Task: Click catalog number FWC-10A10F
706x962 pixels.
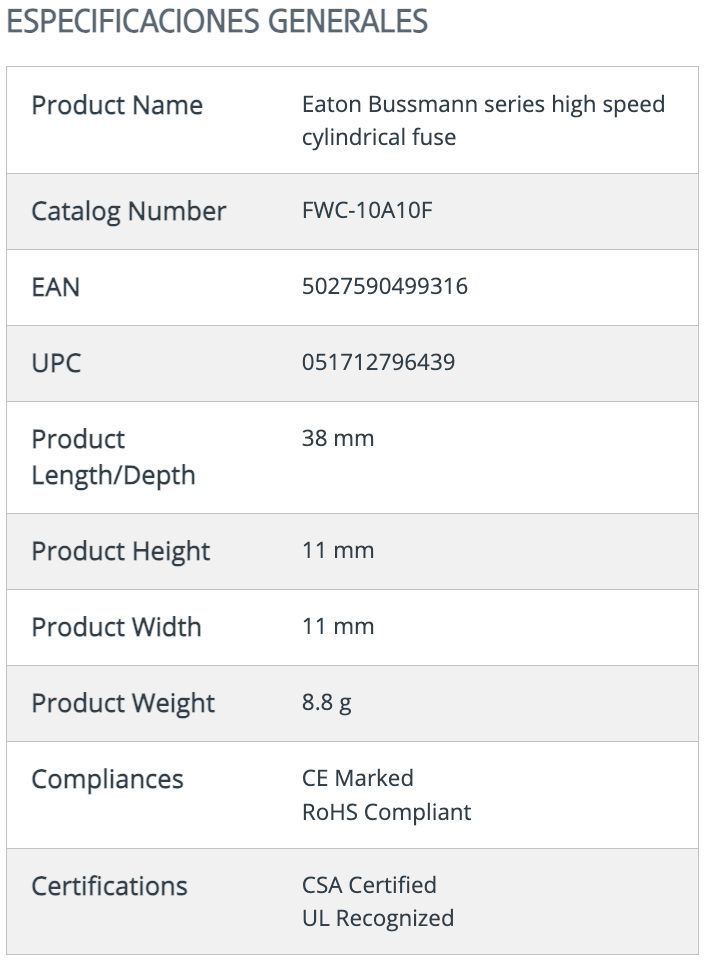Action: (367, 210)
